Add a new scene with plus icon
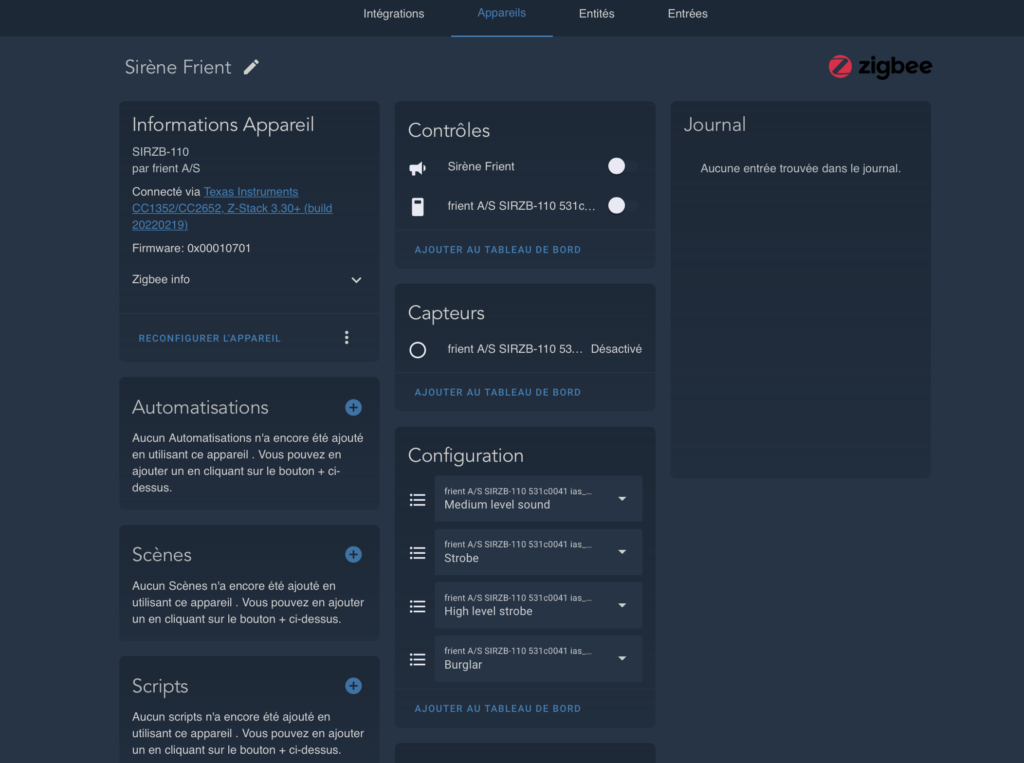The image size is (1024, 763). [x=353, y=555]
